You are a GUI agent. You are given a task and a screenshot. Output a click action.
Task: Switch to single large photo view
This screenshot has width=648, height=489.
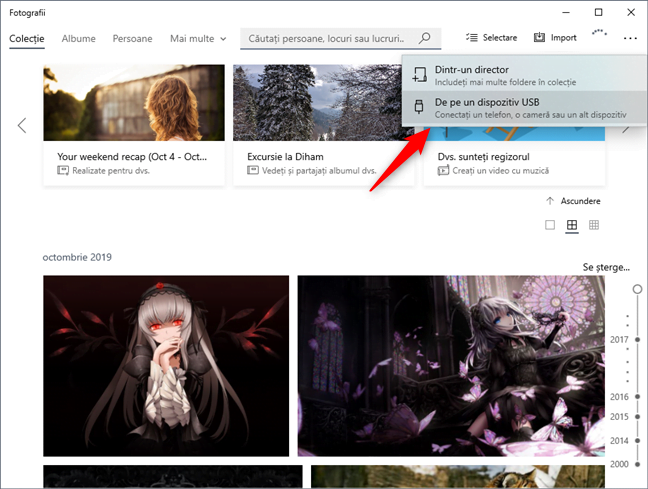coord(550,225)
